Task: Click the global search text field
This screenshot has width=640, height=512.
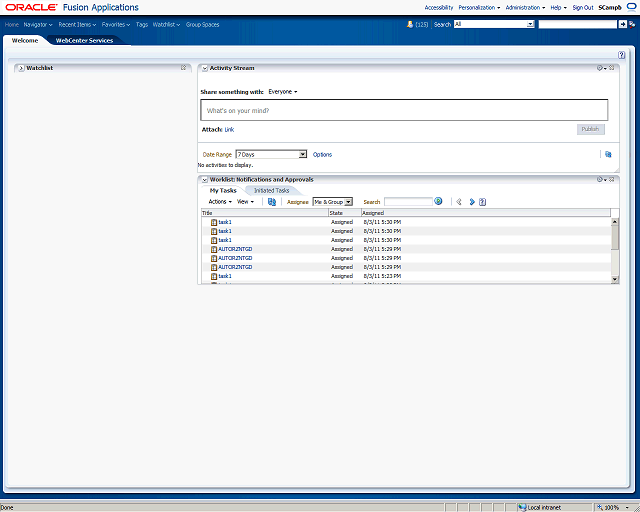Action: click(x=578, y=24)
